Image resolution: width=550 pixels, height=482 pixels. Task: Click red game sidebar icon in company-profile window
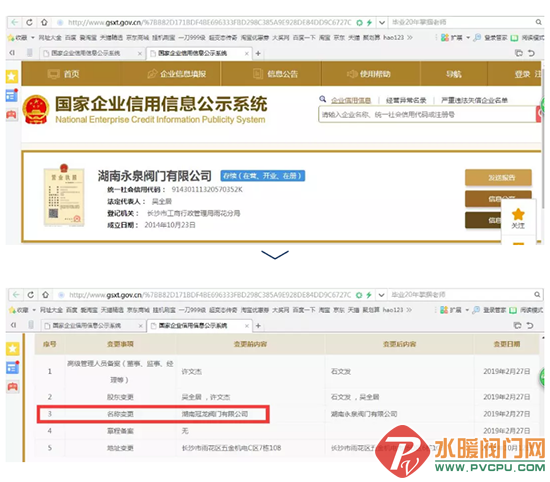pos(12,114)
